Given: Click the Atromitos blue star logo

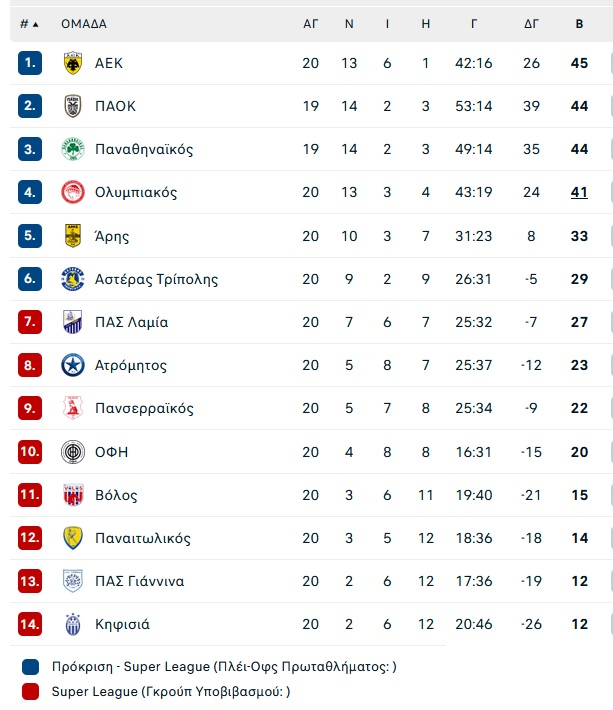Looking at the screenshot, I should click(x=72, y=365).
